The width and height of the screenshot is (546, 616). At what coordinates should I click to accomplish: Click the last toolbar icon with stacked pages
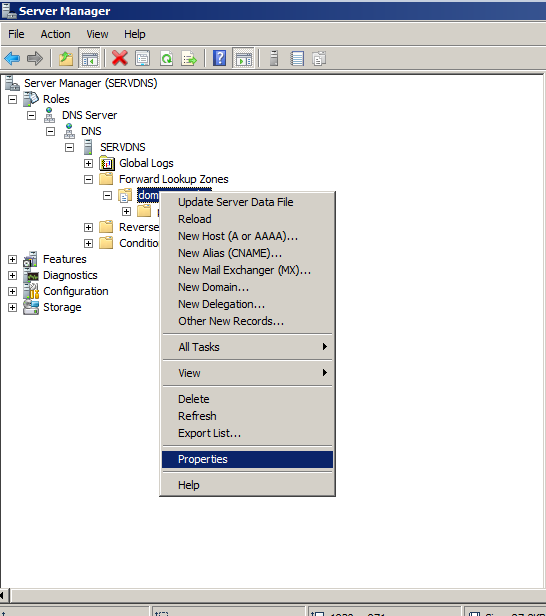[319, 59]
